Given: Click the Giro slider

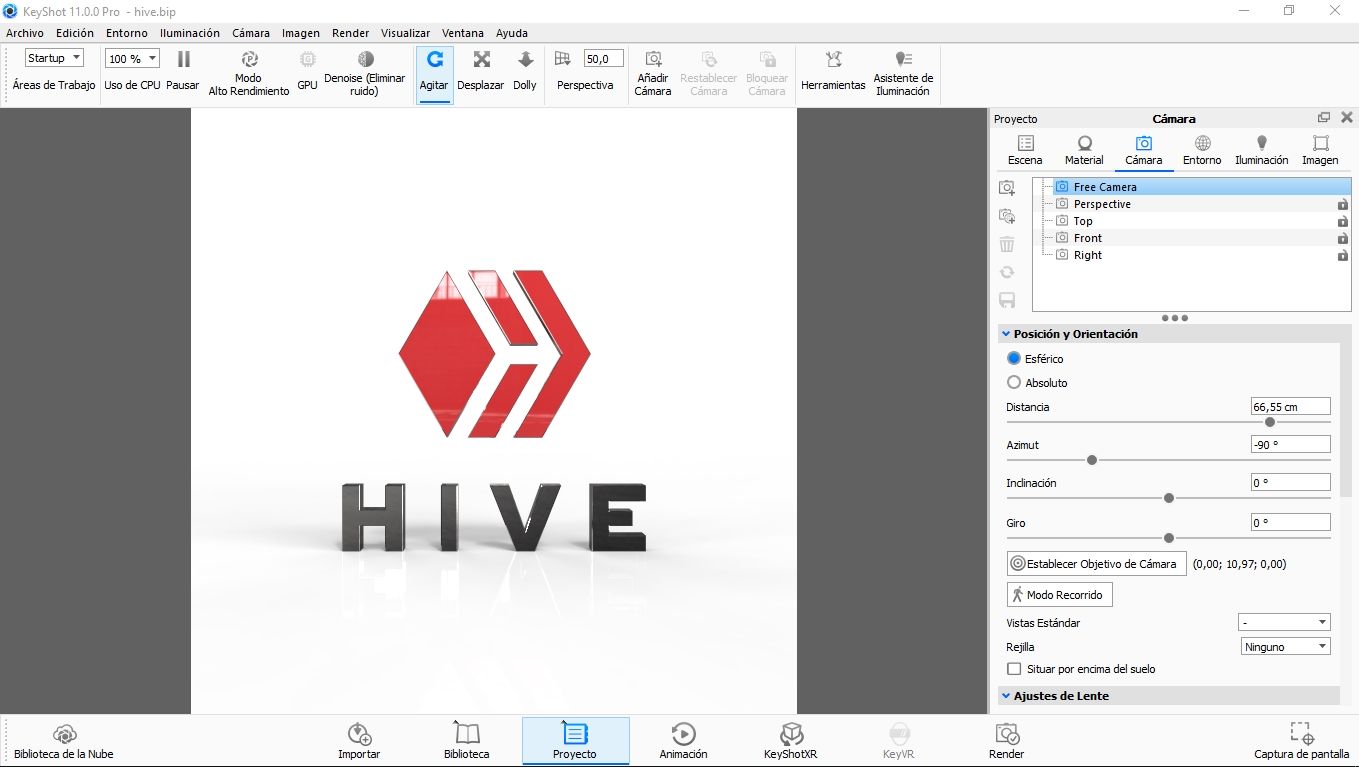Looking at the screenshot, I should [1168, 538].
